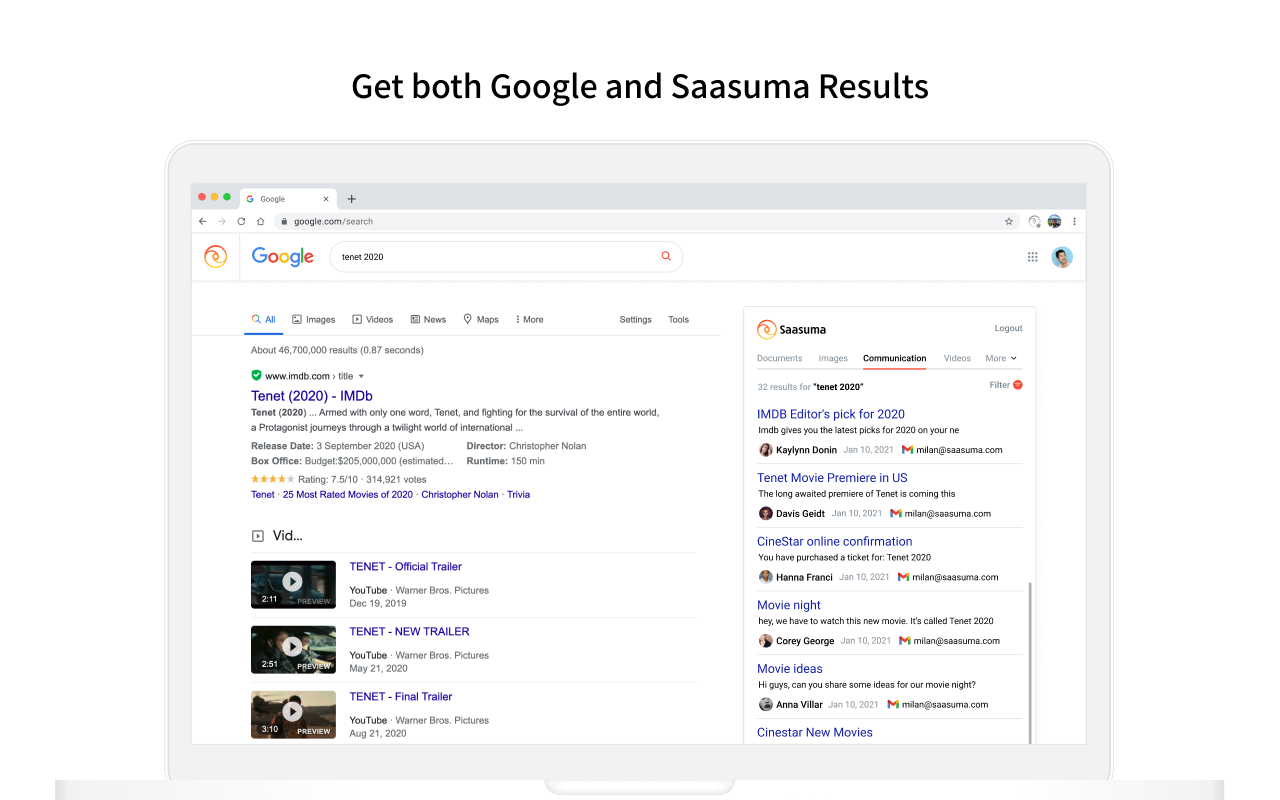Open IMDB Editor's pick for 2020 email
Screen dimensions: 1280x800
831,414
